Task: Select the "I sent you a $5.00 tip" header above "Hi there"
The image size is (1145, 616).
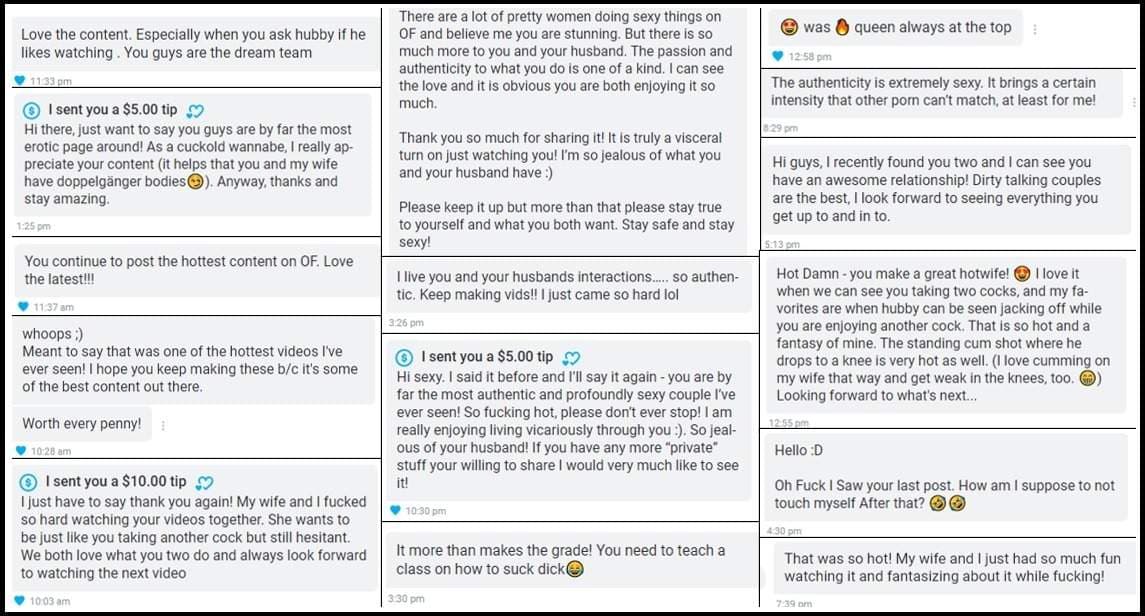Action: [112, 109]
